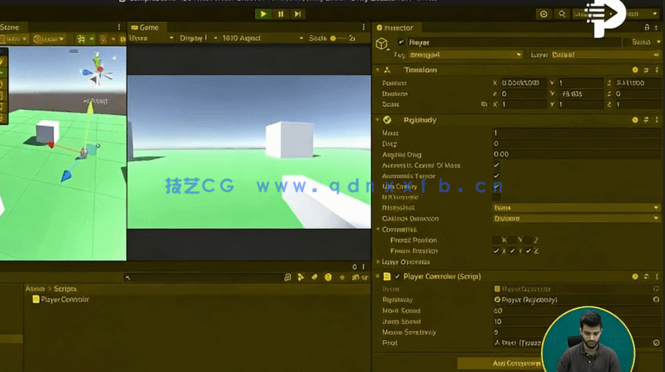The height and width of the screenshot is (372, 665).
Task: Open the Tag dropdown
Action: (465, 55)
